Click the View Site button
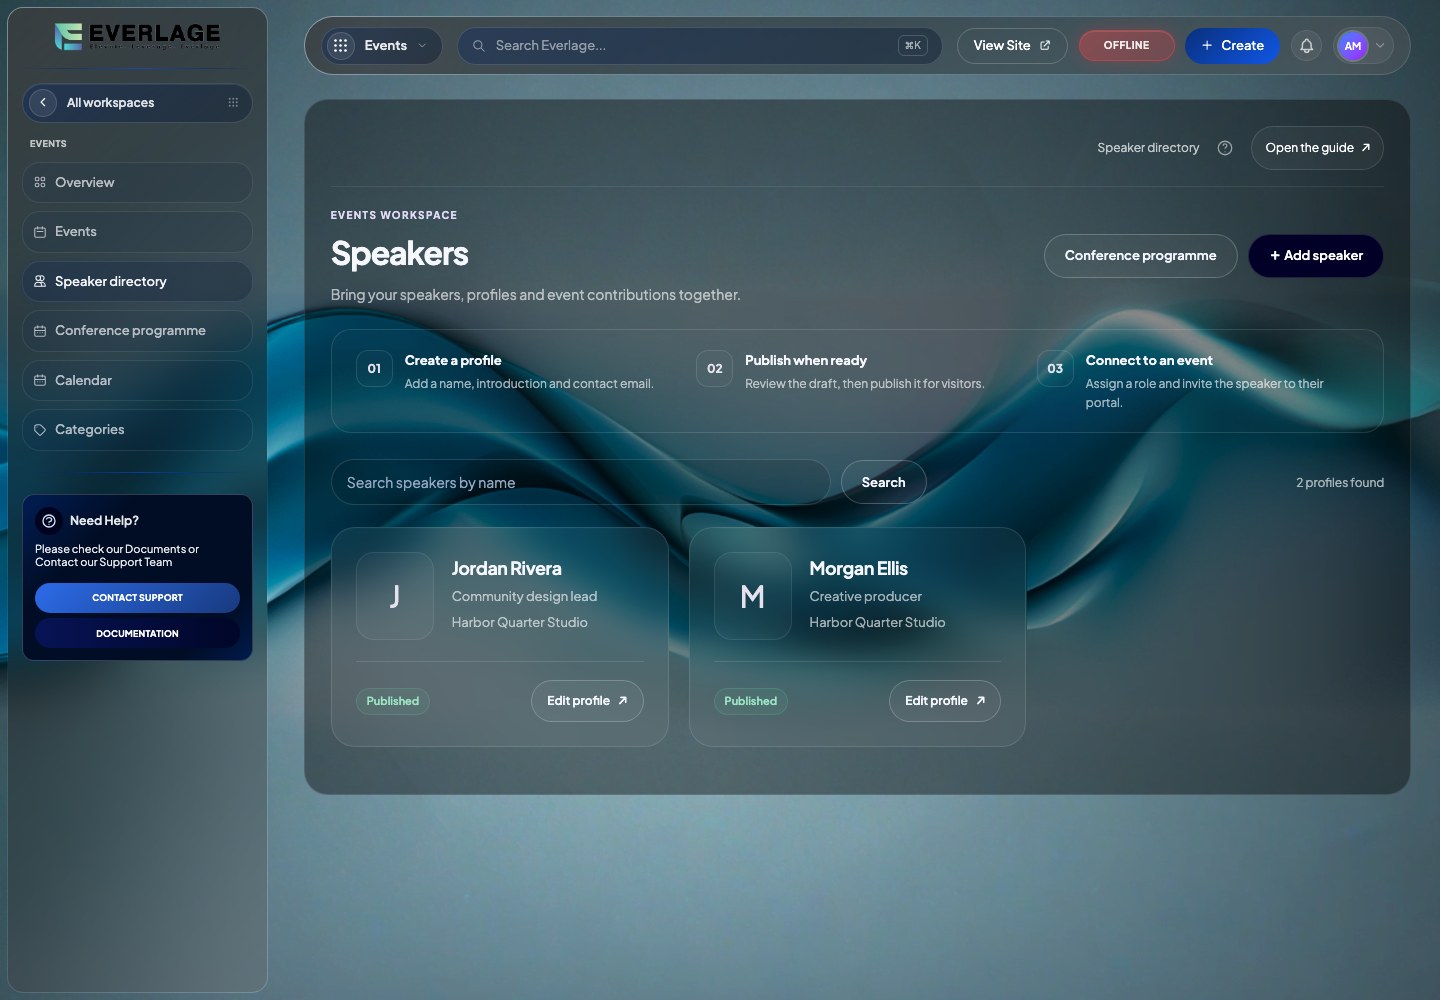The width and height of the screenshot is (1440, 1000). click(1012, 45)
